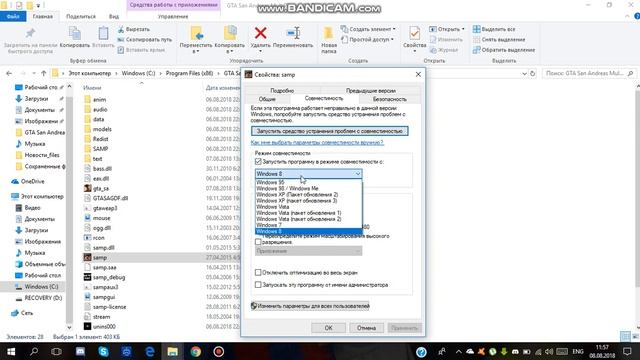Image resolution: width=640 pixels, height=360 pixels.
Task: Click the New folder (Новая папка) icon
Action: pyautogui.click(x=329, y=33)
